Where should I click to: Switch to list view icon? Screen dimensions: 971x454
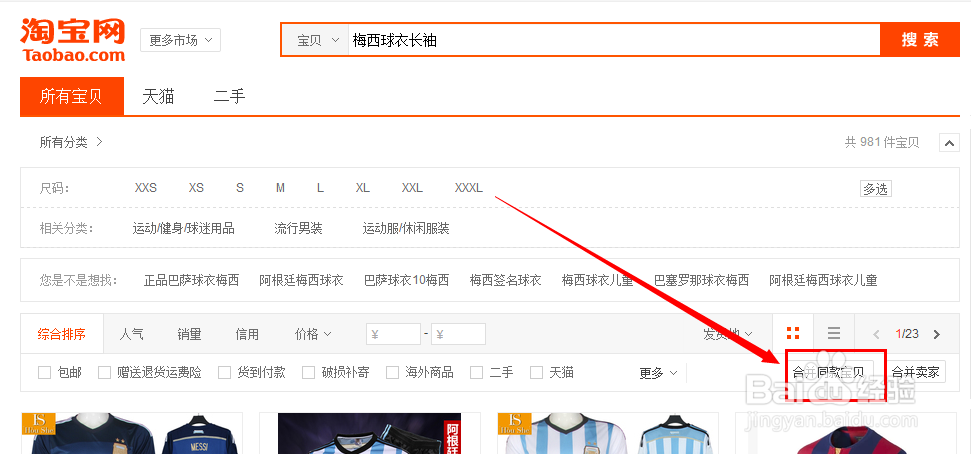pos(834,333)
